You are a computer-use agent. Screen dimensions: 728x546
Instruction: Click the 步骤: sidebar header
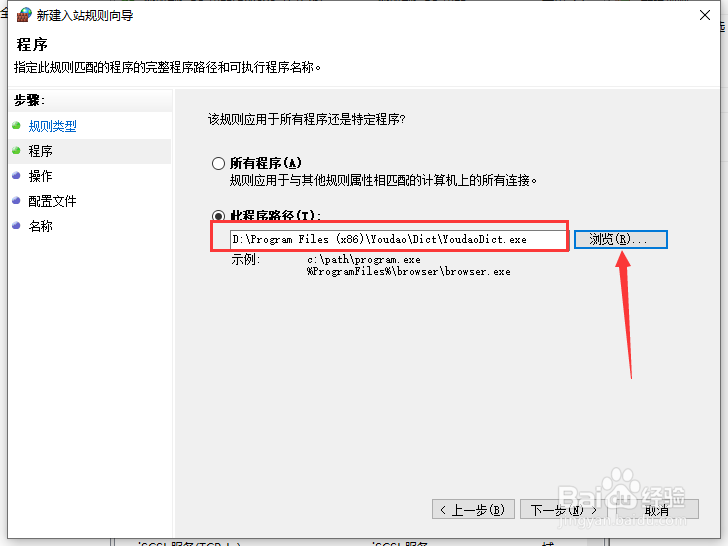click(29, 100)
